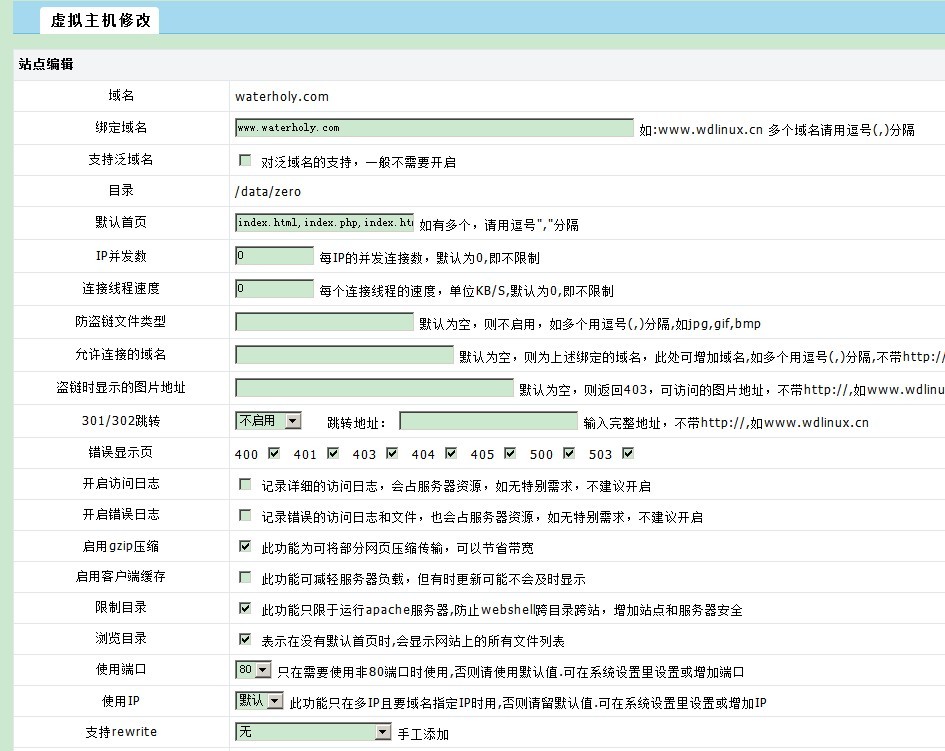Uncheck the 503 error page checkbox
945x751 pixels.
[628, 454]
